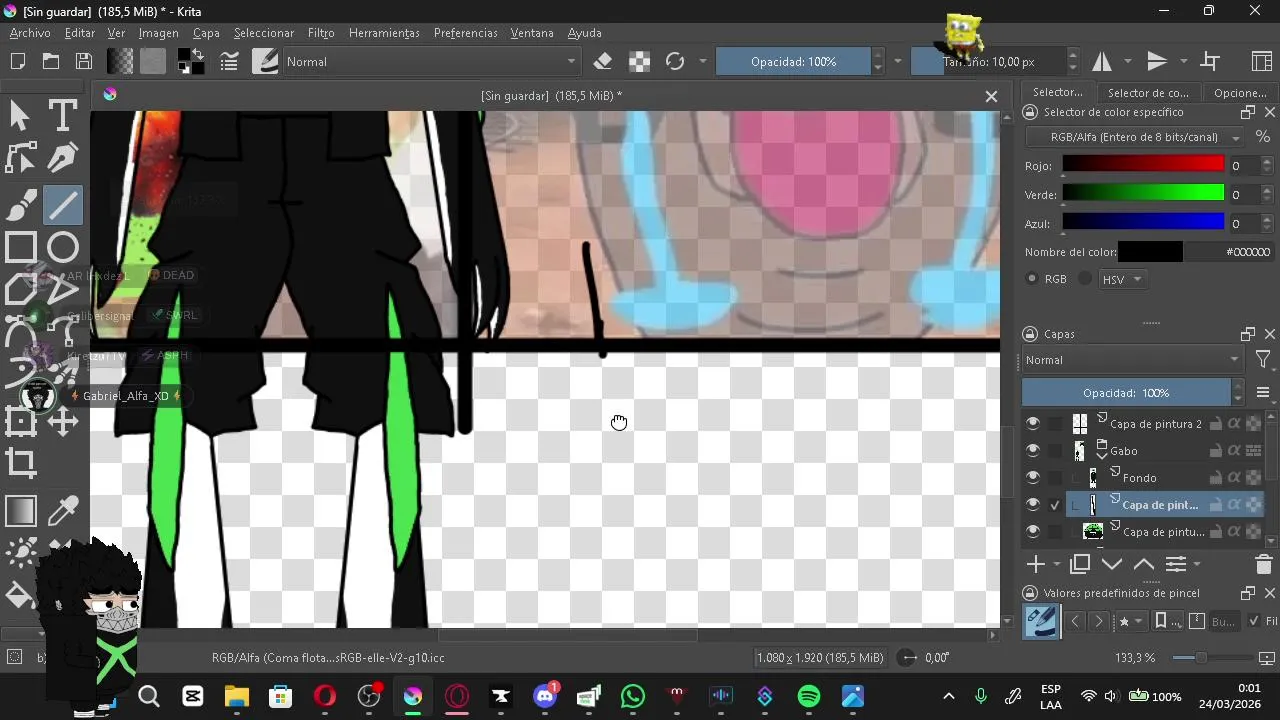Save the document icon

click(x=84, y=62)
